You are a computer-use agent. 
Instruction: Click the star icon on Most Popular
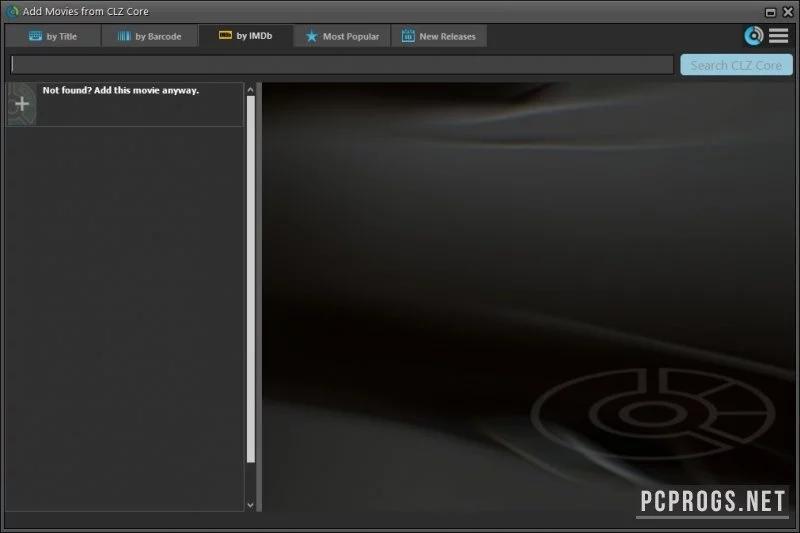click(311, 36)
